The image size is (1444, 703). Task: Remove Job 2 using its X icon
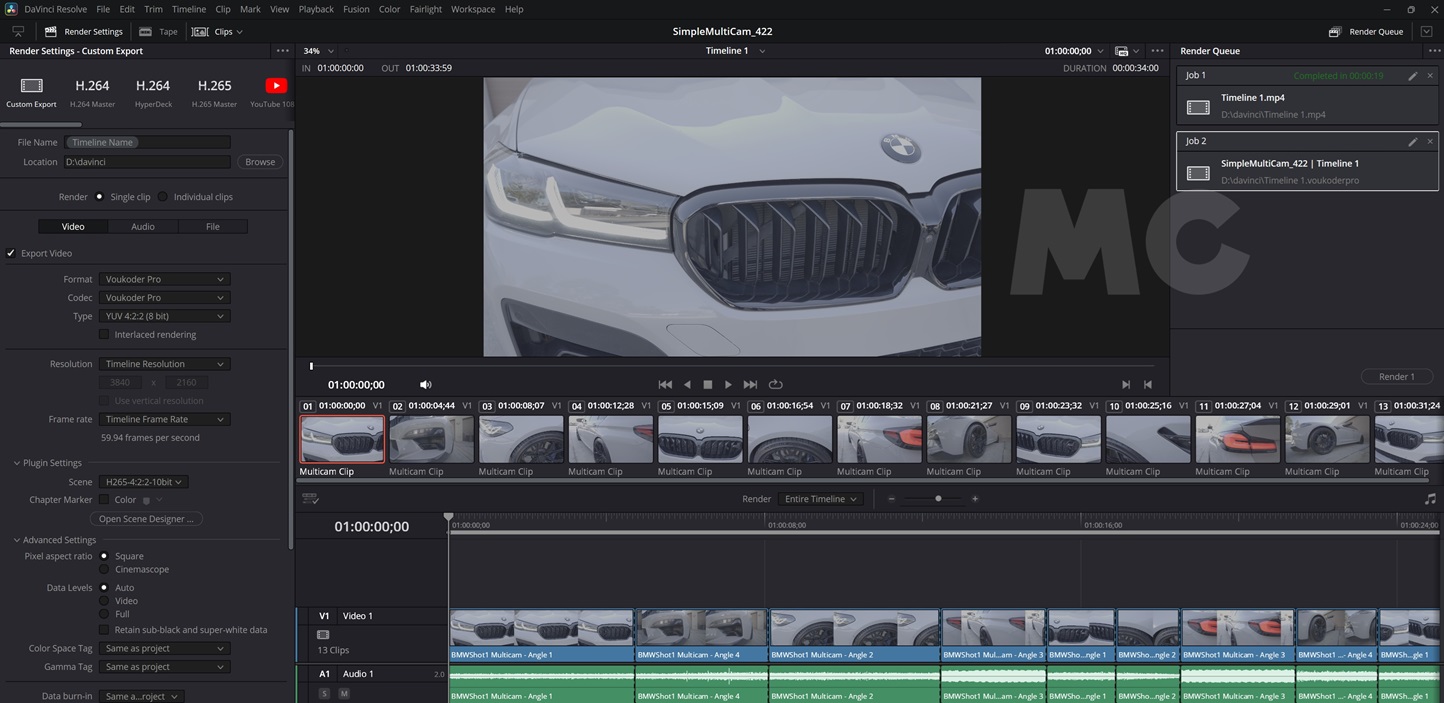pyautogui.click(x=1430, y=142)
